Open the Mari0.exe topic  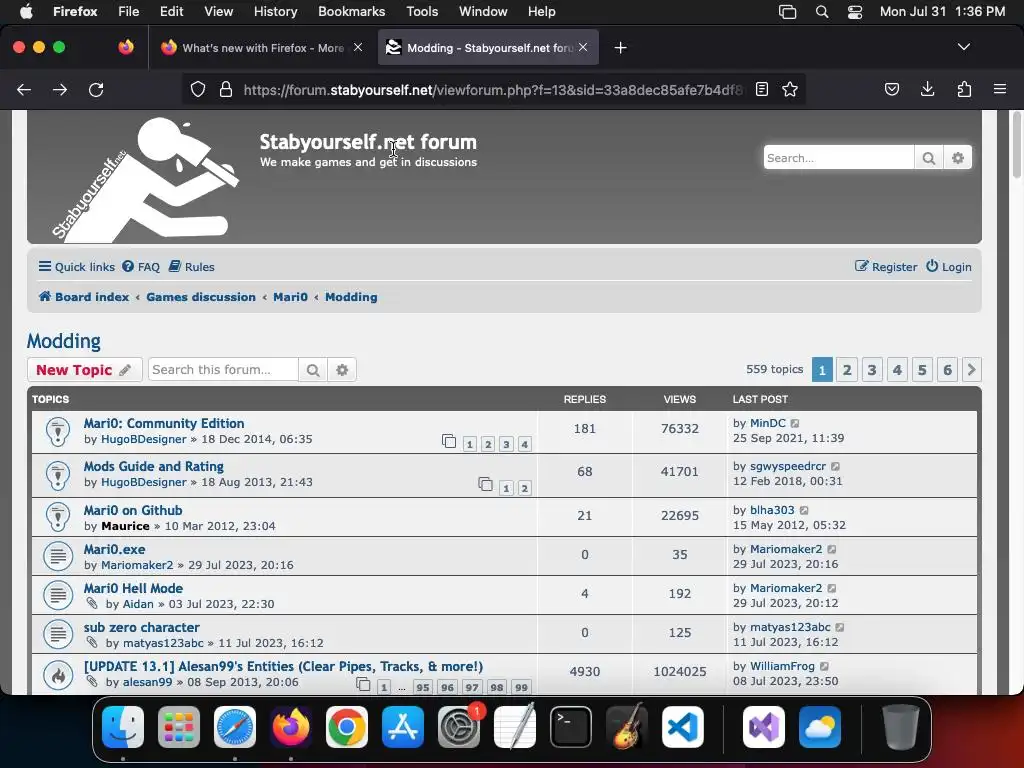pos(114,549)
